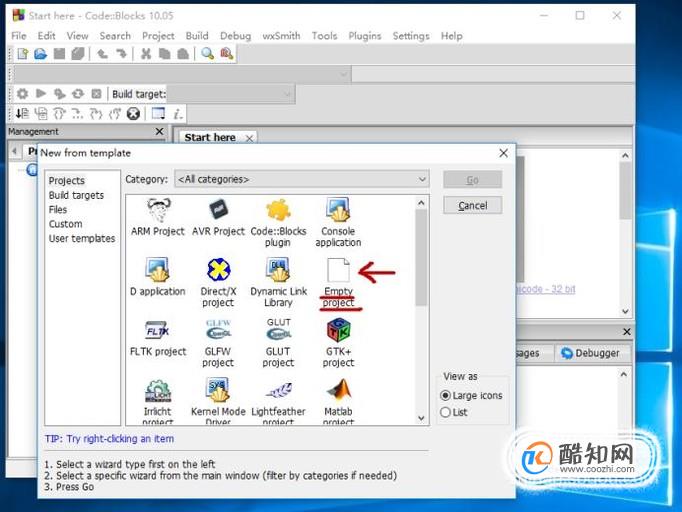Click the Cancel button
The width and height of the screenshot is (682, 512).
472,205
